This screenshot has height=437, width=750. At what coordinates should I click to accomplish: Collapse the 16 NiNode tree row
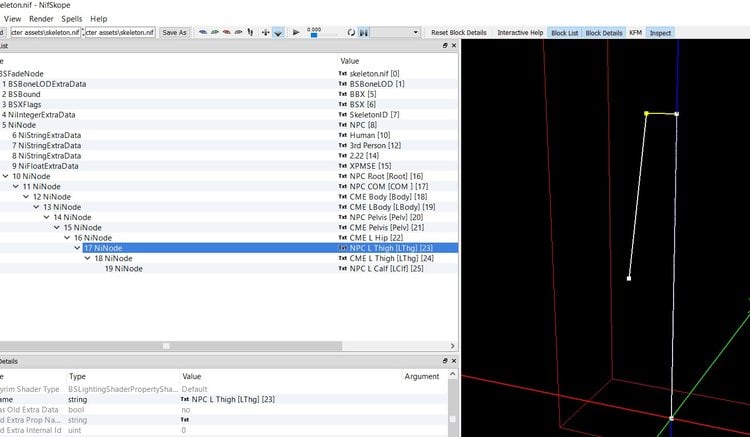tap(67, 238)
